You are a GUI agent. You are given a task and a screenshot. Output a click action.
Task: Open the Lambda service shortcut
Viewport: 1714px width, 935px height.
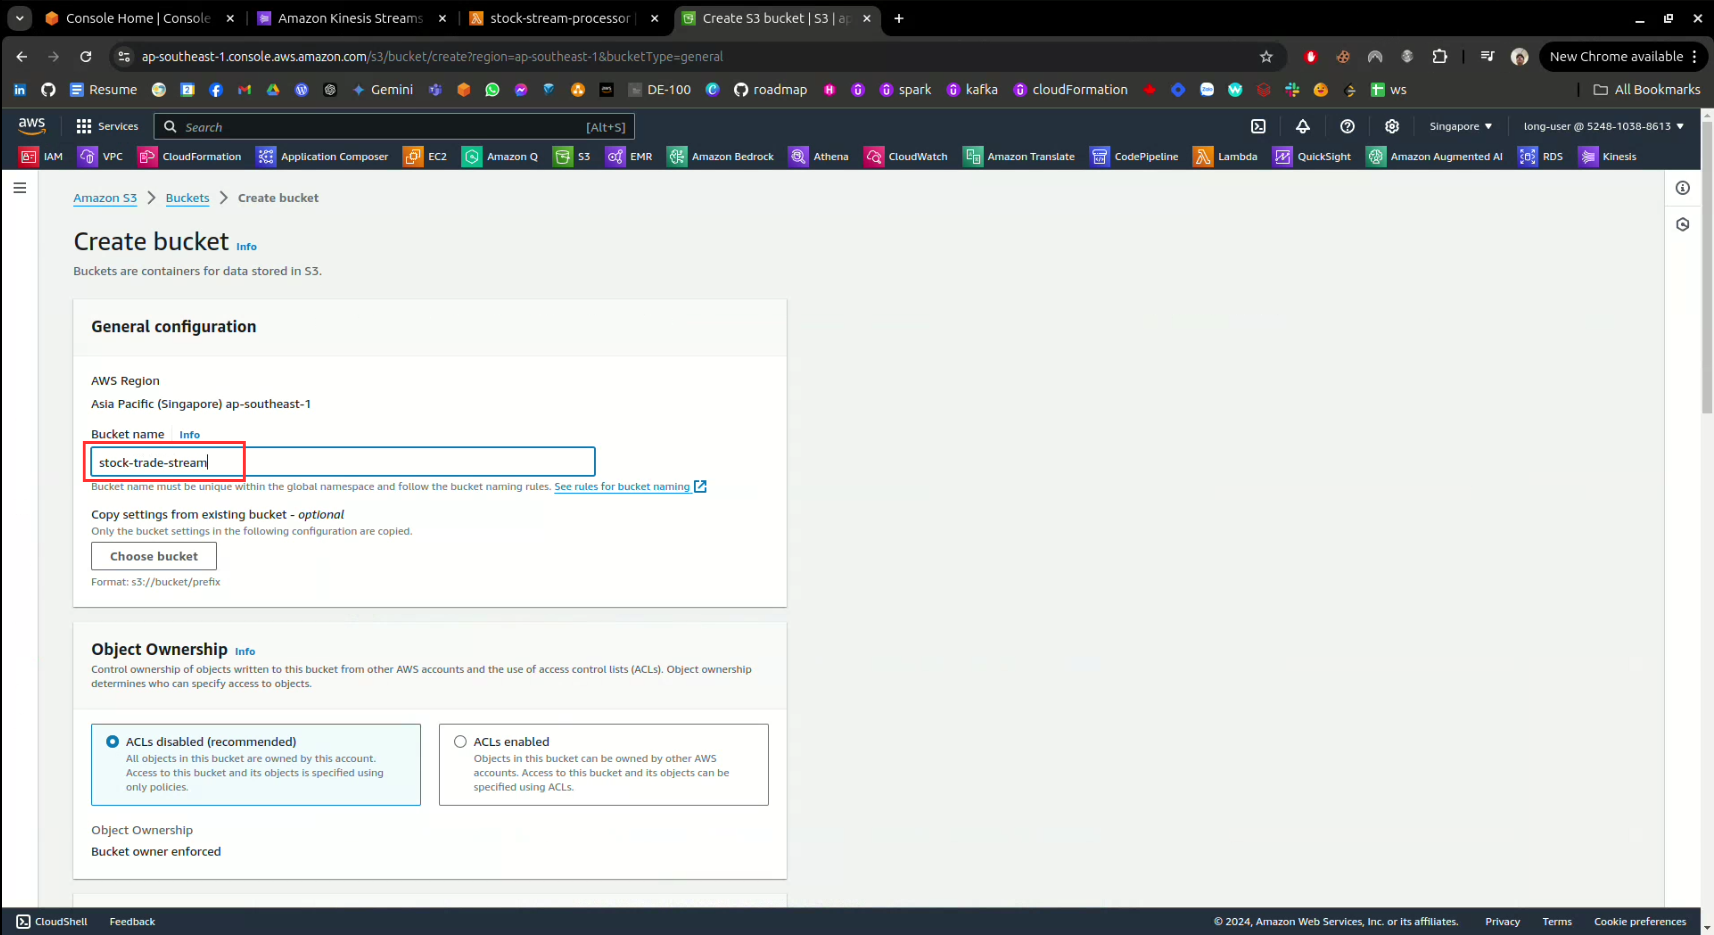point(1225,156)
